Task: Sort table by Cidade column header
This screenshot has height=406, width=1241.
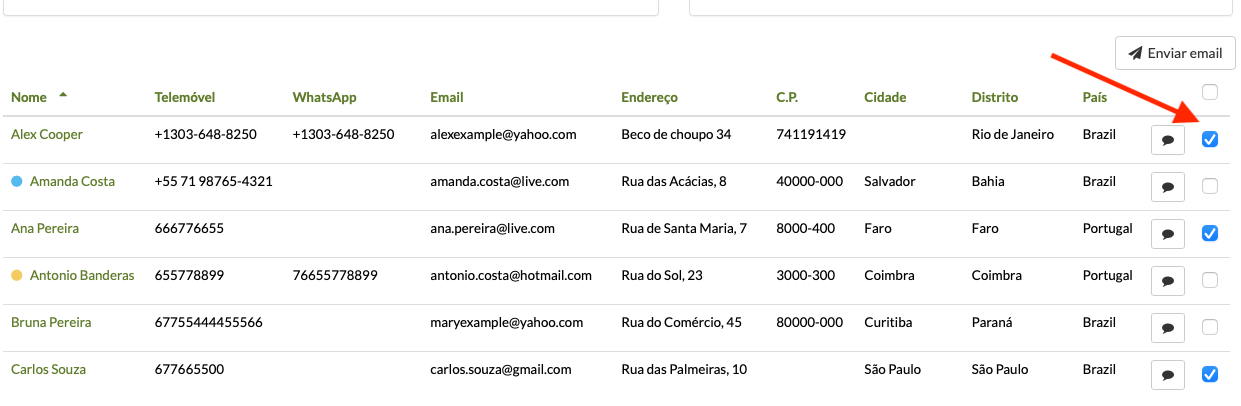Action: pos(885,98)
